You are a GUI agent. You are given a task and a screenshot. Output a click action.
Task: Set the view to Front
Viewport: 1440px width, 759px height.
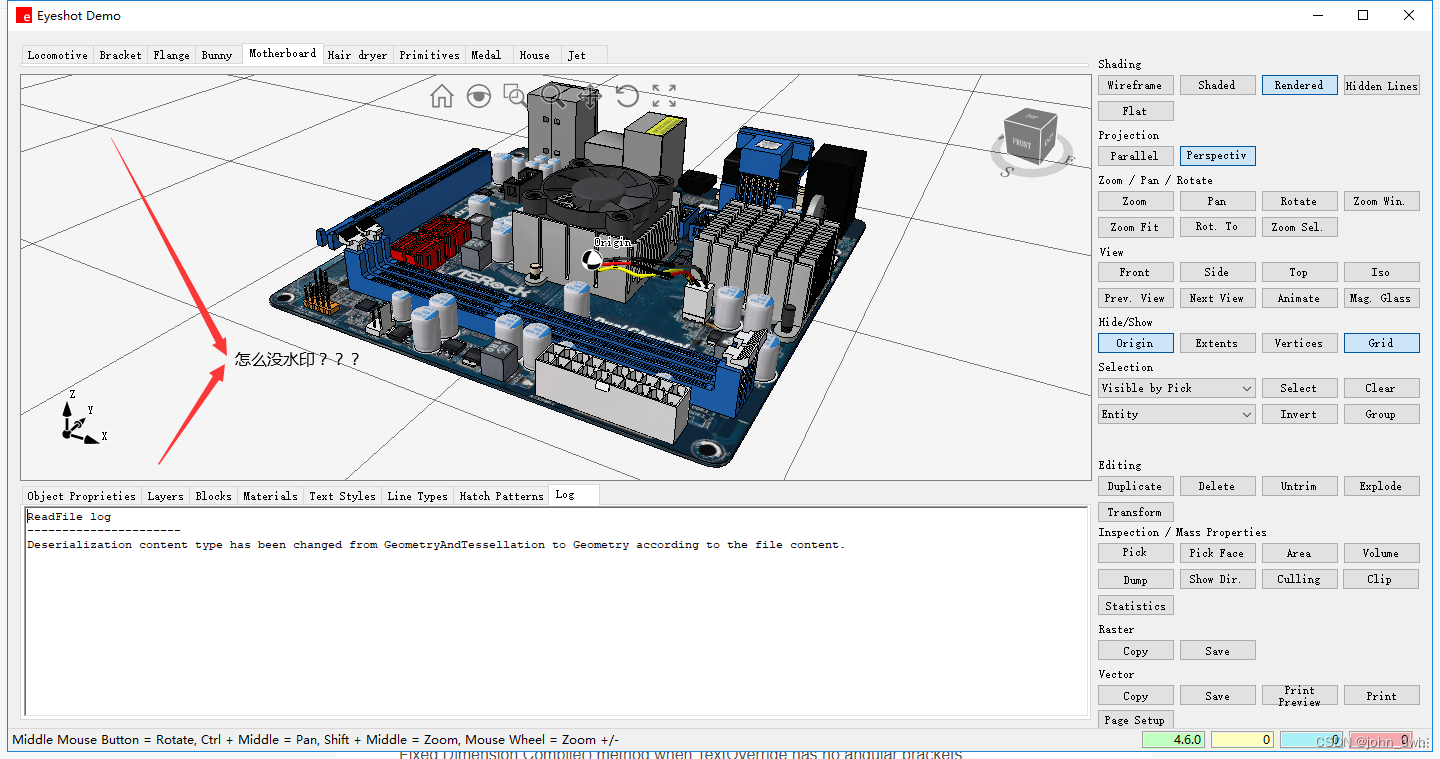point(1135,272)
